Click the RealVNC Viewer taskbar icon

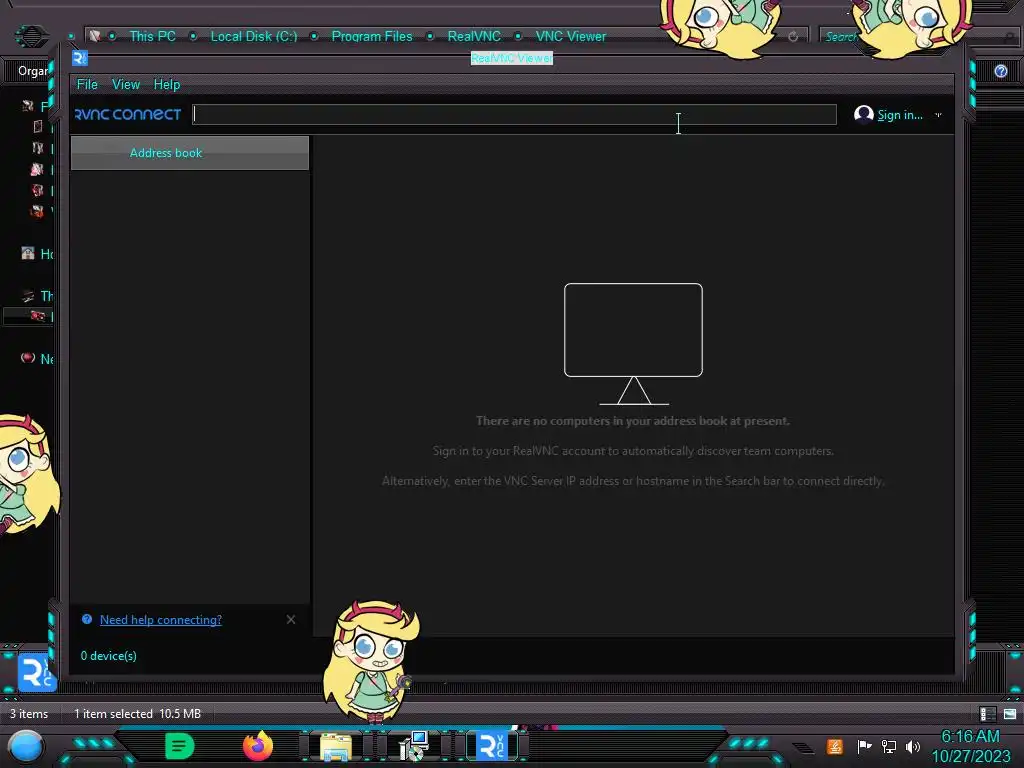pos(491,746)
